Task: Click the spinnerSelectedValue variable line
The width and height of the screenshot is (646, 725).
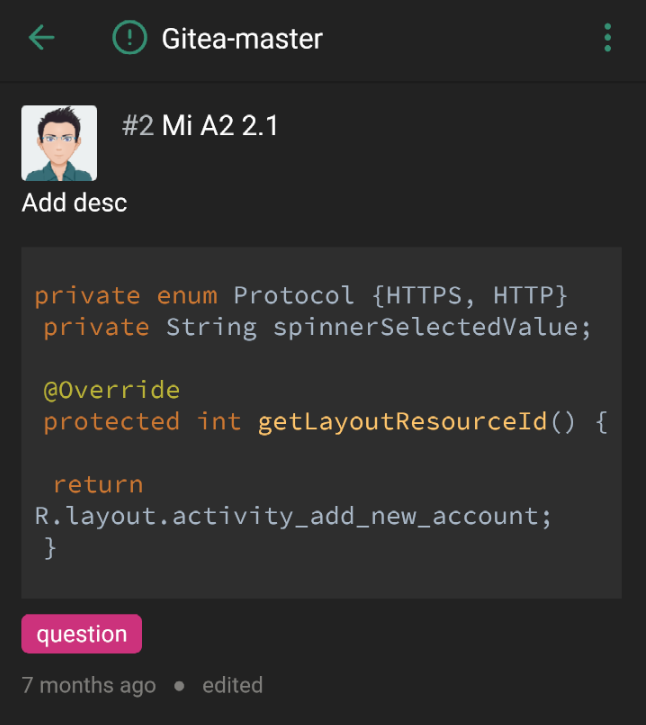Action: pyautogui.click(x=317, y=327)
